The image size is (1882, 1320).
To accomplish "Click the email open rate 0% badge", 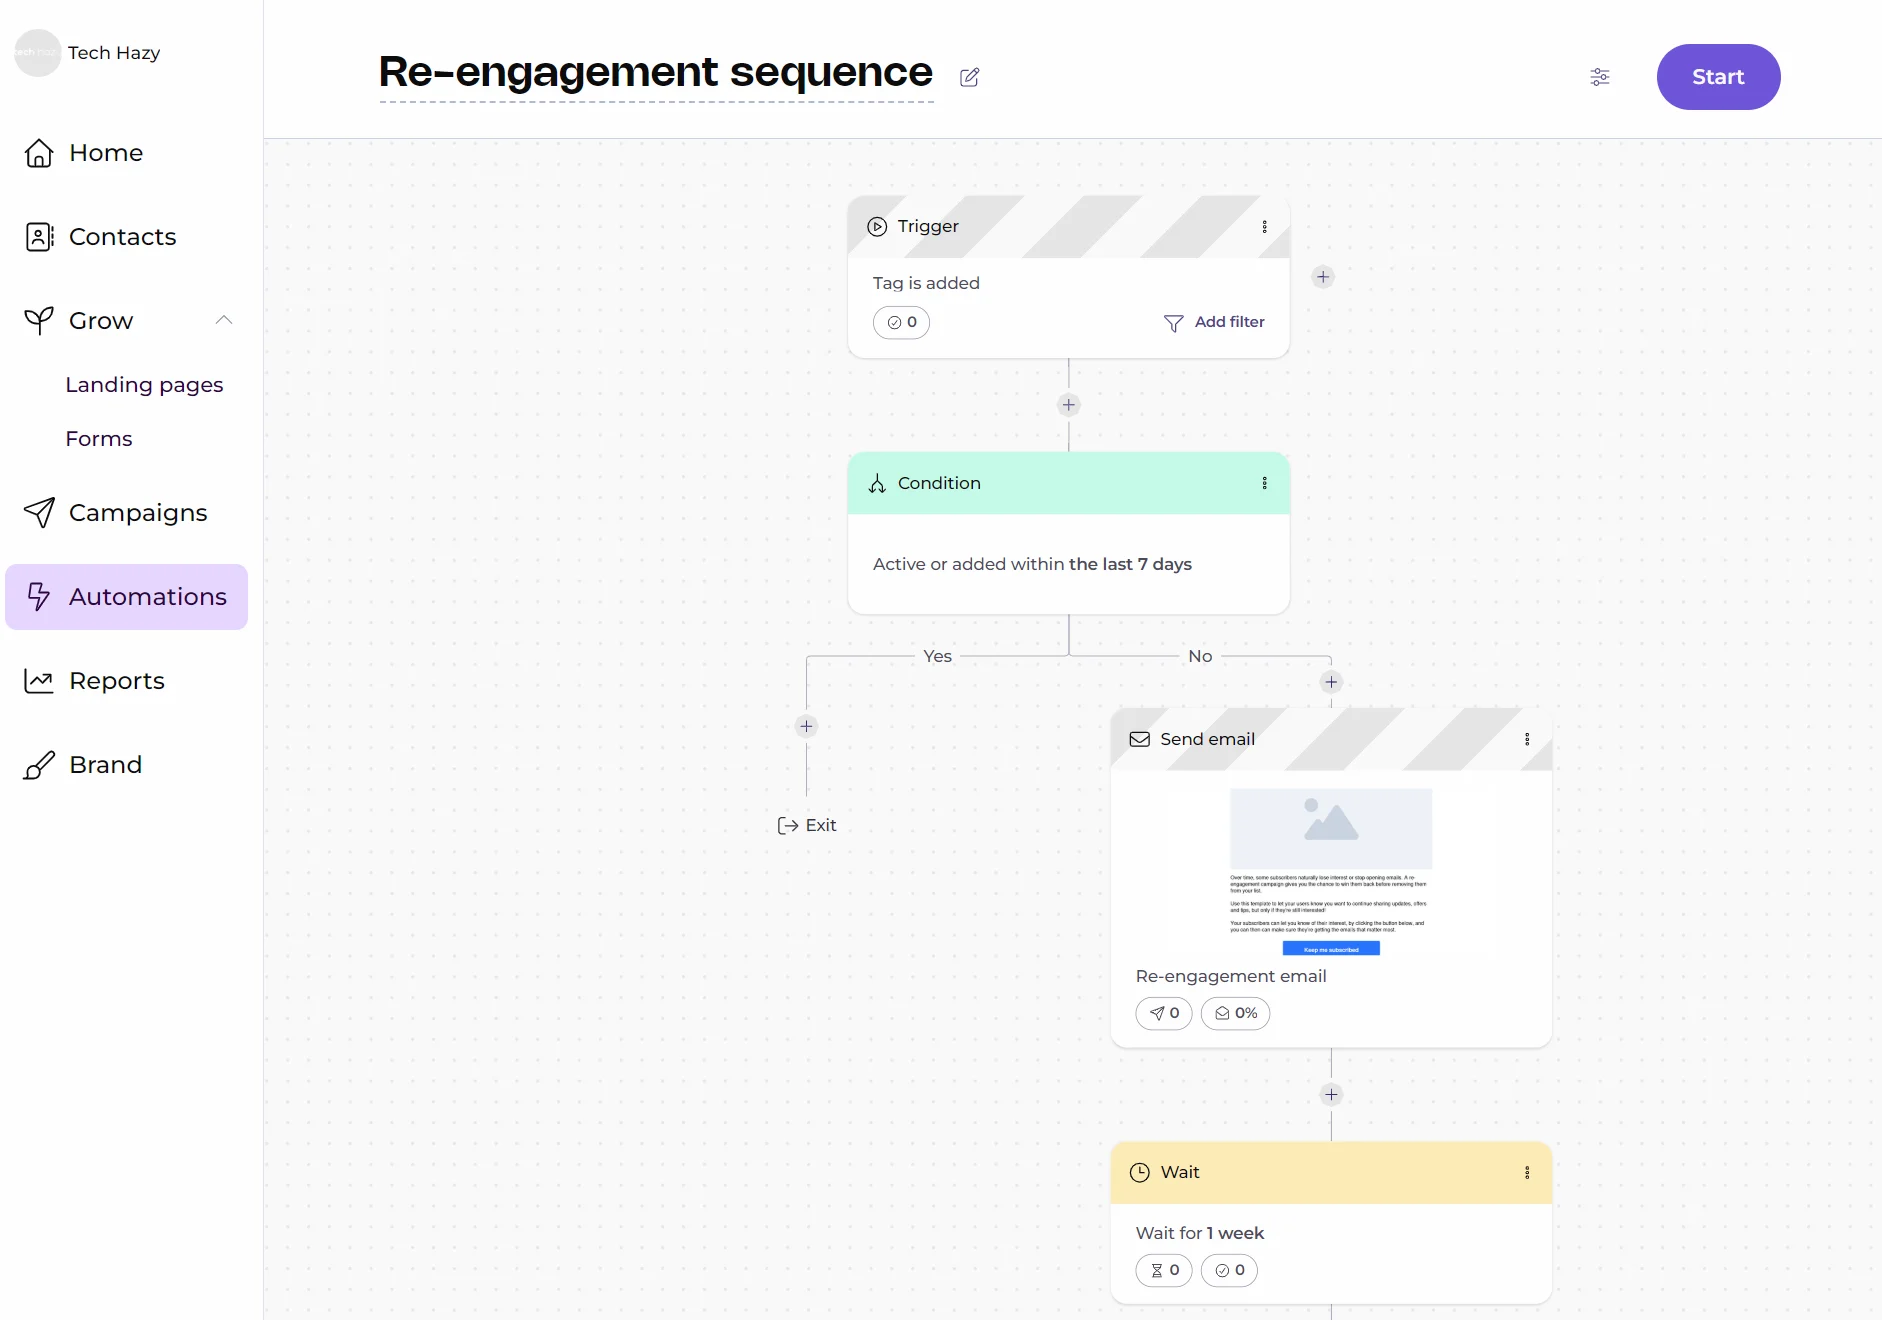I will tap(1236, 1013).
